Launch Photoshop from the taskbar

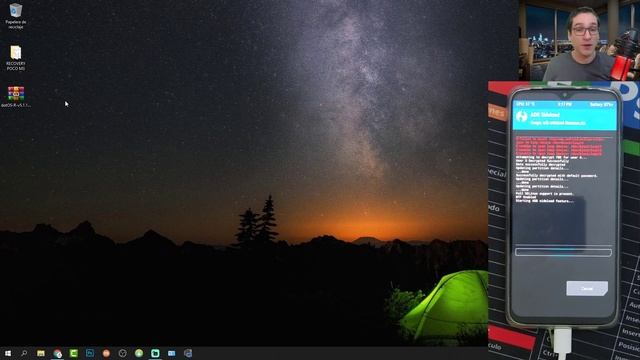click(x=90, y=353)
